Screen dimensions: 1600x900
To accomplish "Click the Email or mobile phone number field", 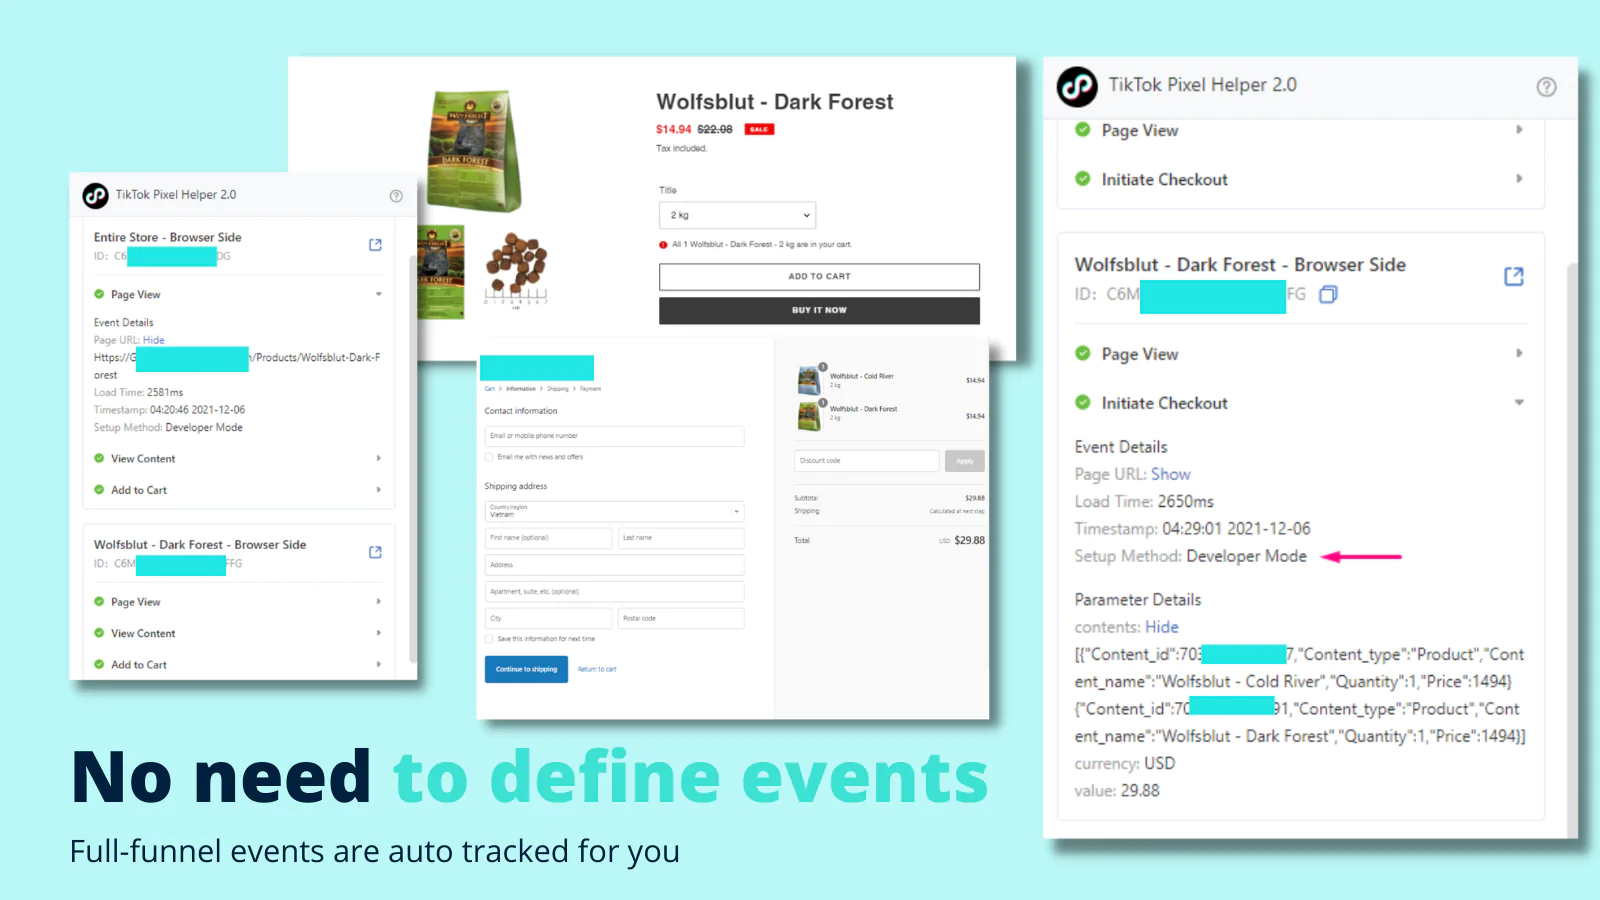I will point(614,436).
